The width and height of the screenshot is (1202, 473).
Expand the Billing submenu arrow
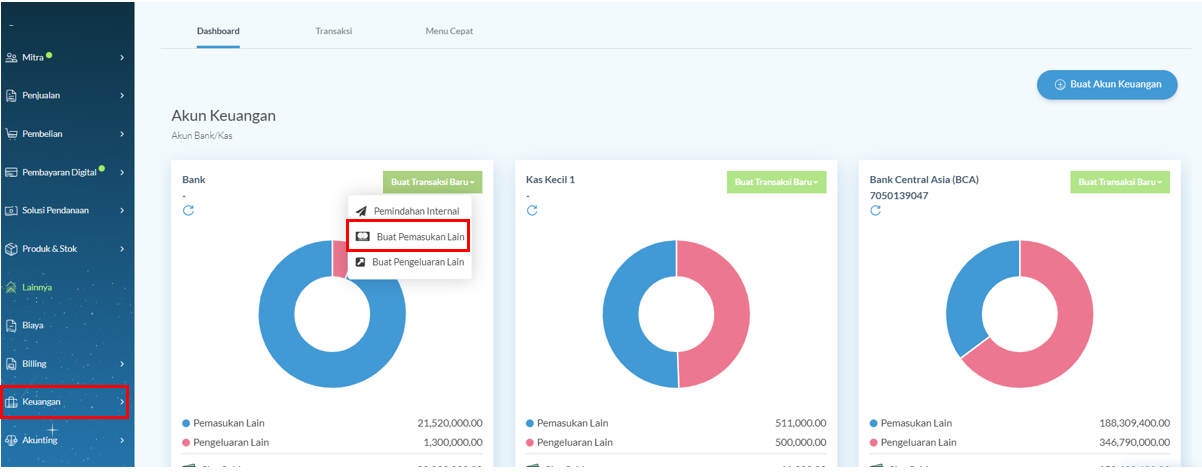pyautogui.click(x=122, y=364)
